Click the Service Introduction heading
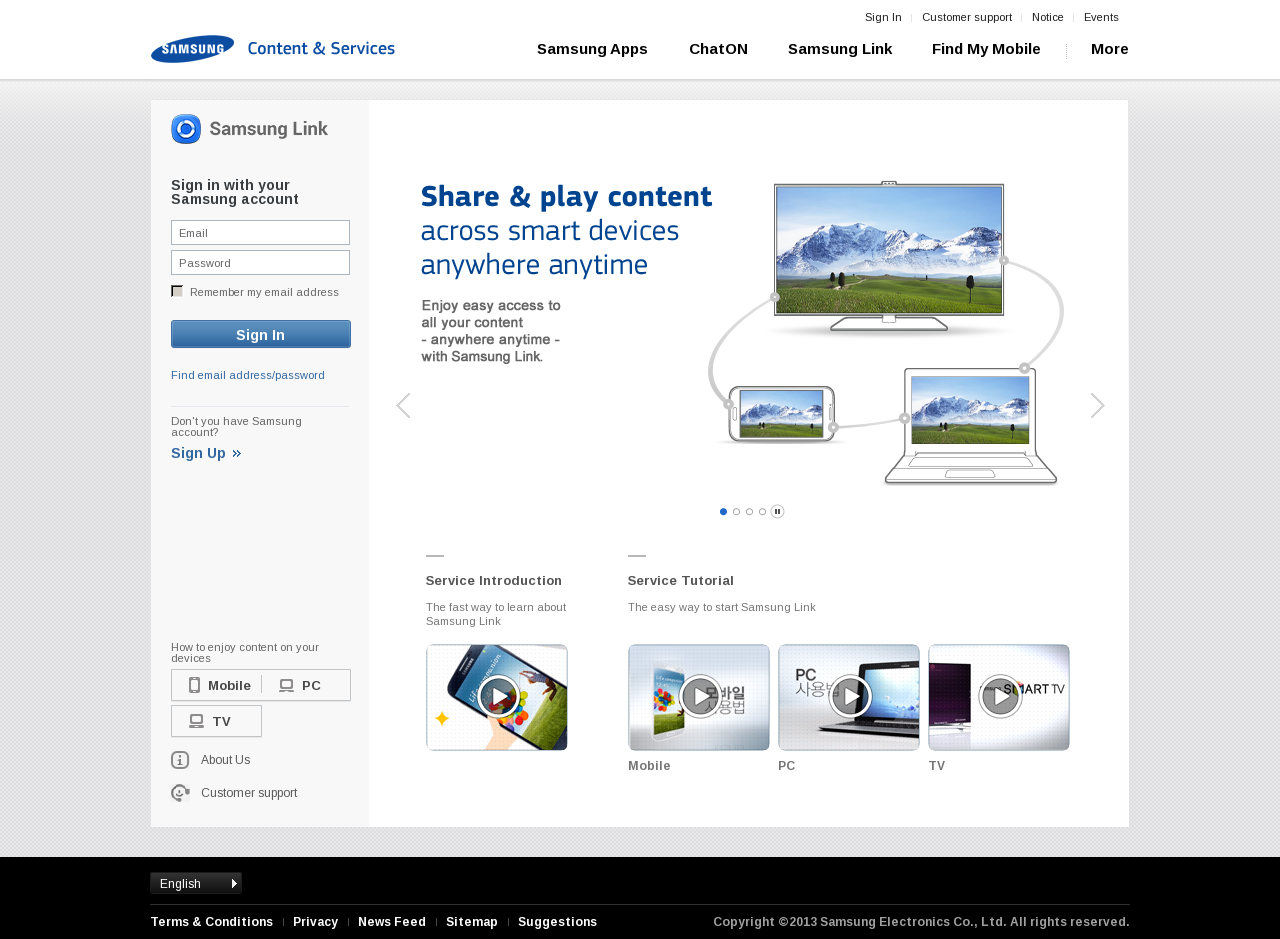This screenshot has height=939, width=1280. click(494, 581)
